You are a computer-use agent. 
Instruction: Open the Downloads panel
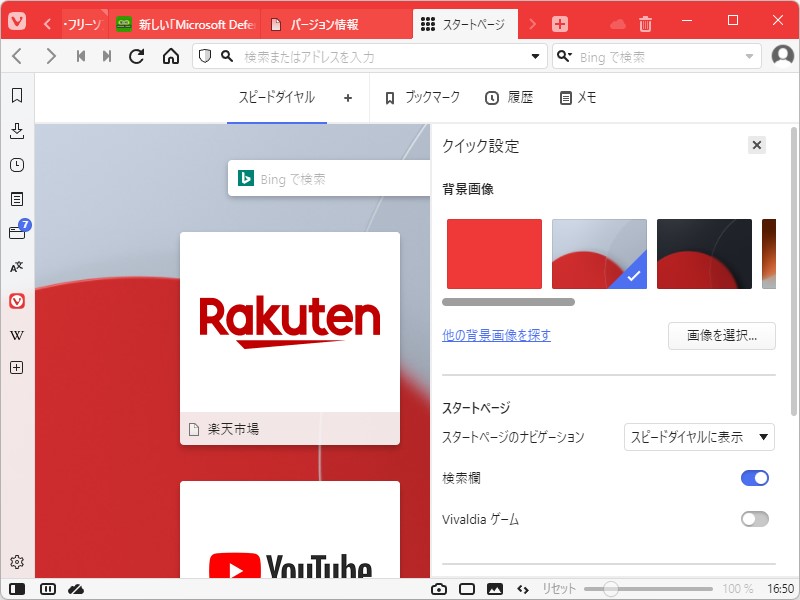pyautogui.click(x=16, y=130)
